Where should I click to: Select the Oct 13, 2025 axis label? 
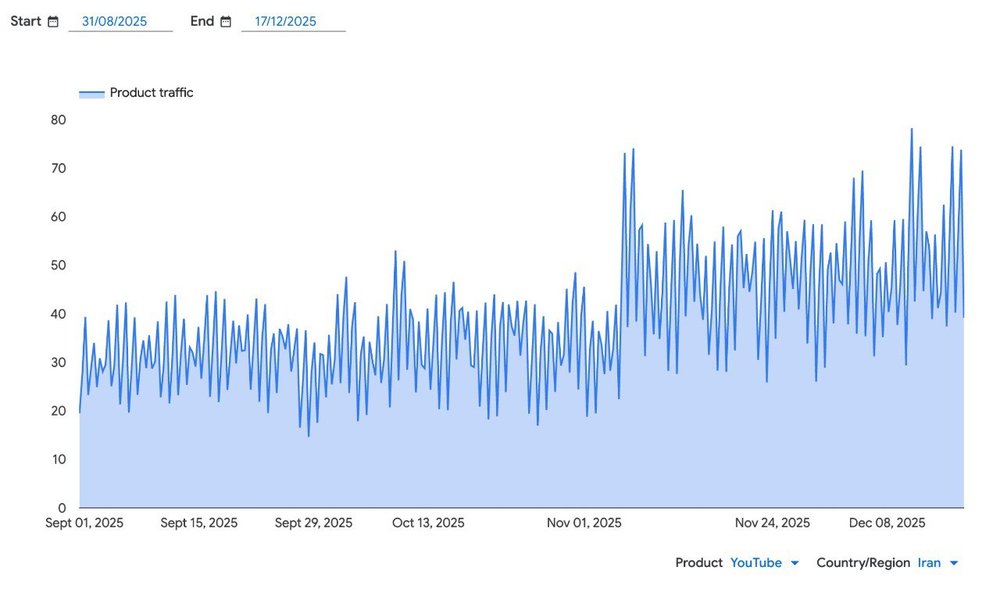pos(428,523)
